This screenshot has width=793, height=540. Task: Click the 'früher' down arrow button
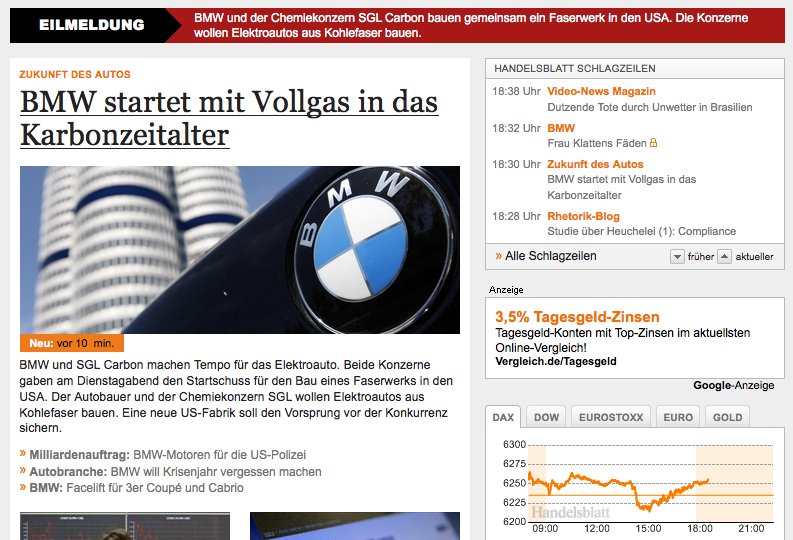click(677, 256)
